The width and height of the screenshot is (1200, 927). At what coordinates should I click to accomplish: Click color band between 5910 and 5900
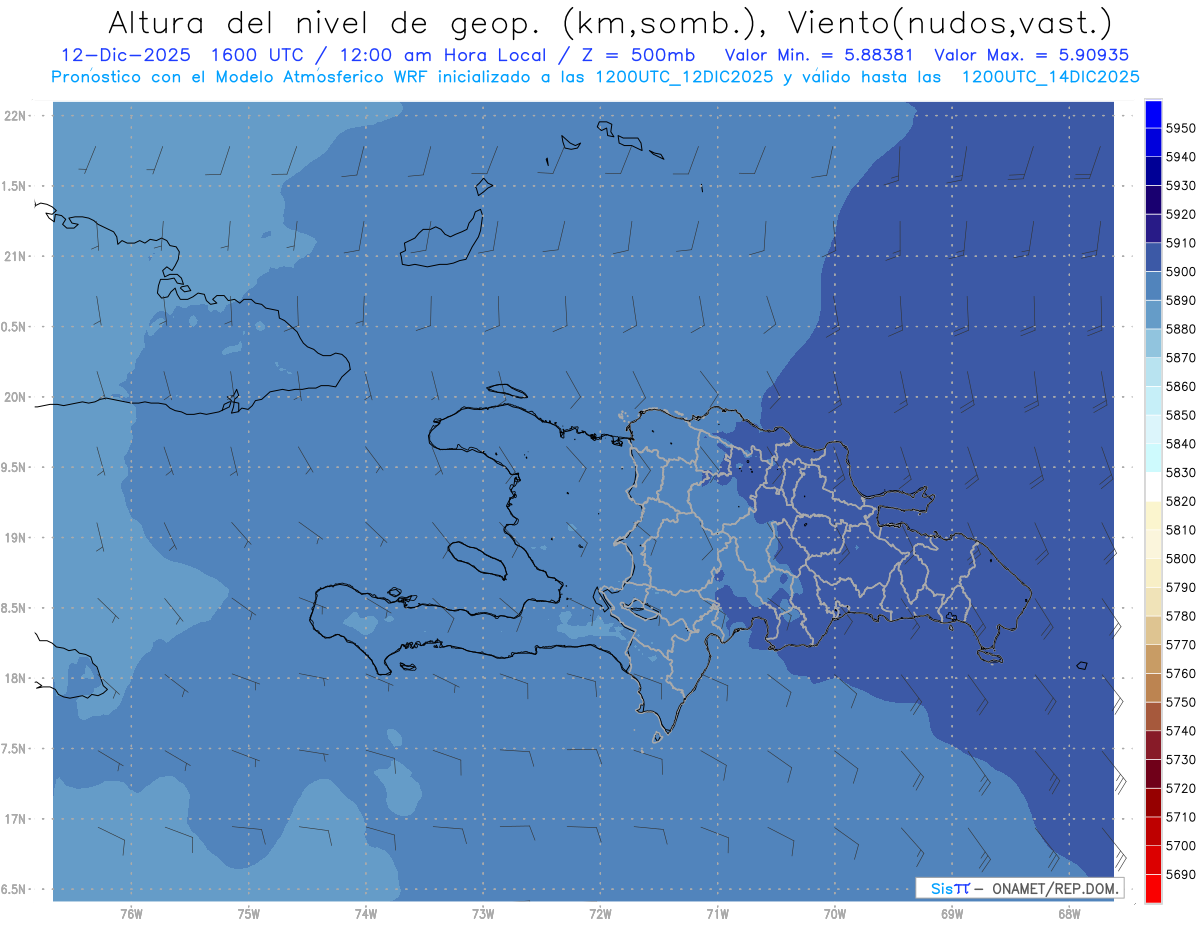tap(1153, 258)
